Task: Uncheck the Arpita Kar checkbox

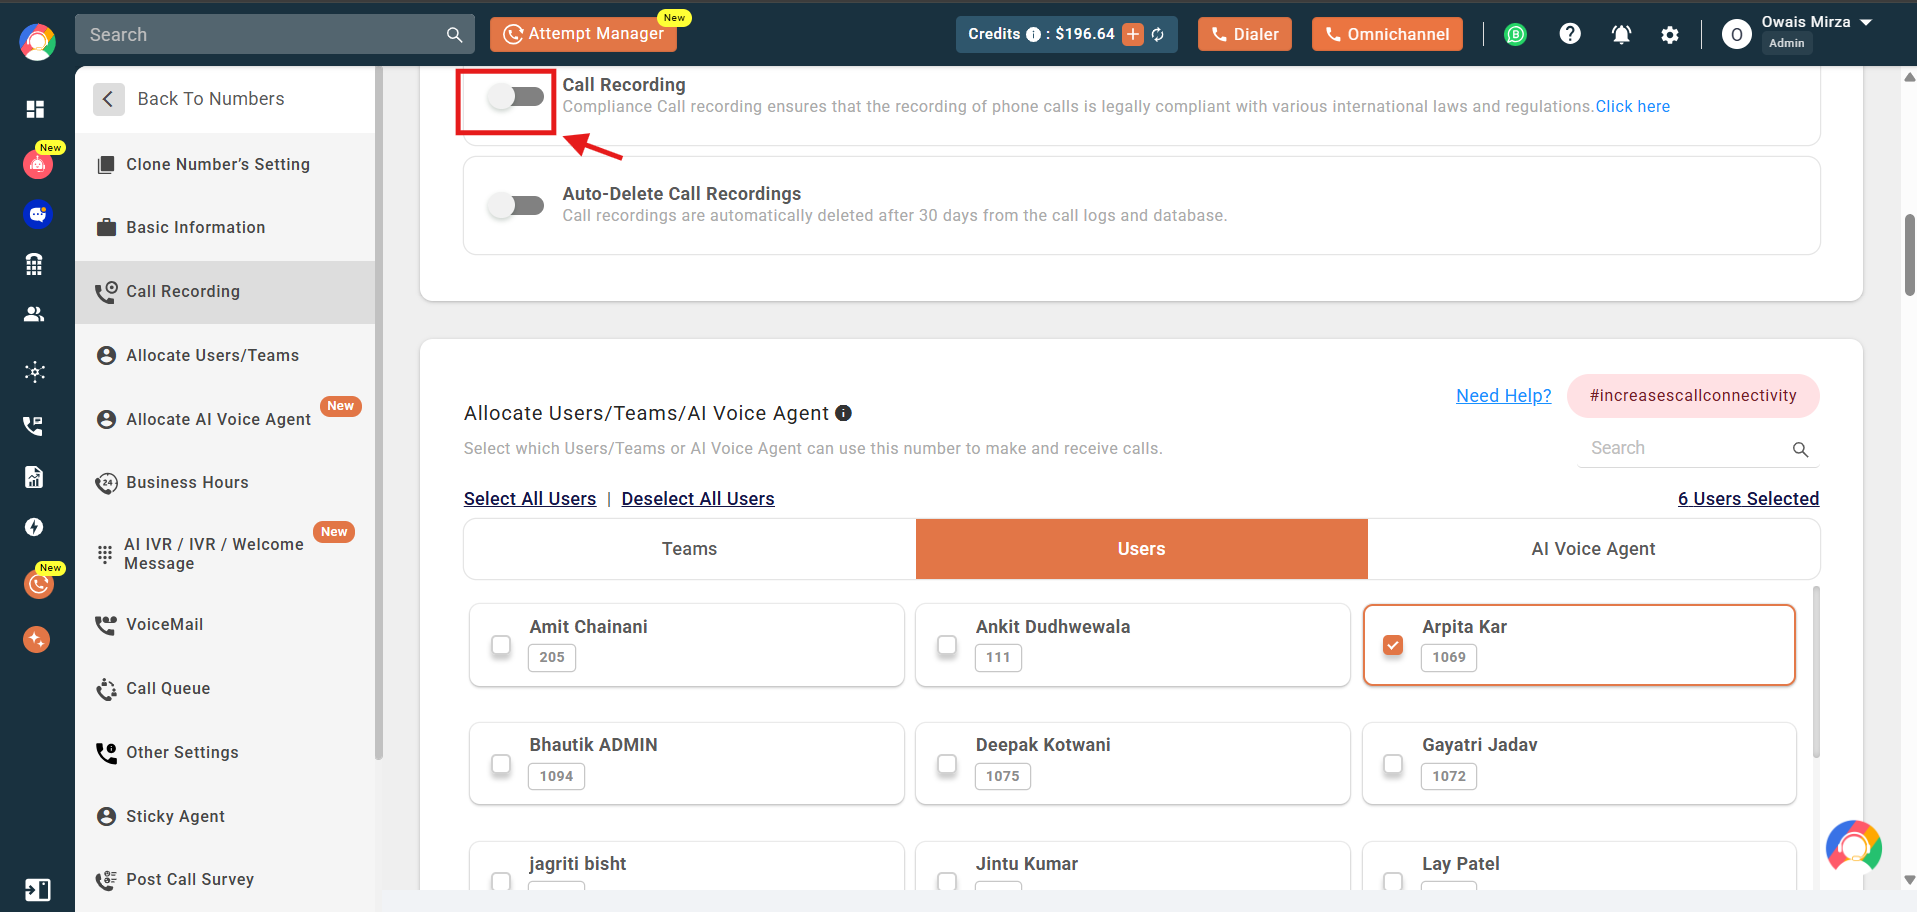Action: [1393, 645]
